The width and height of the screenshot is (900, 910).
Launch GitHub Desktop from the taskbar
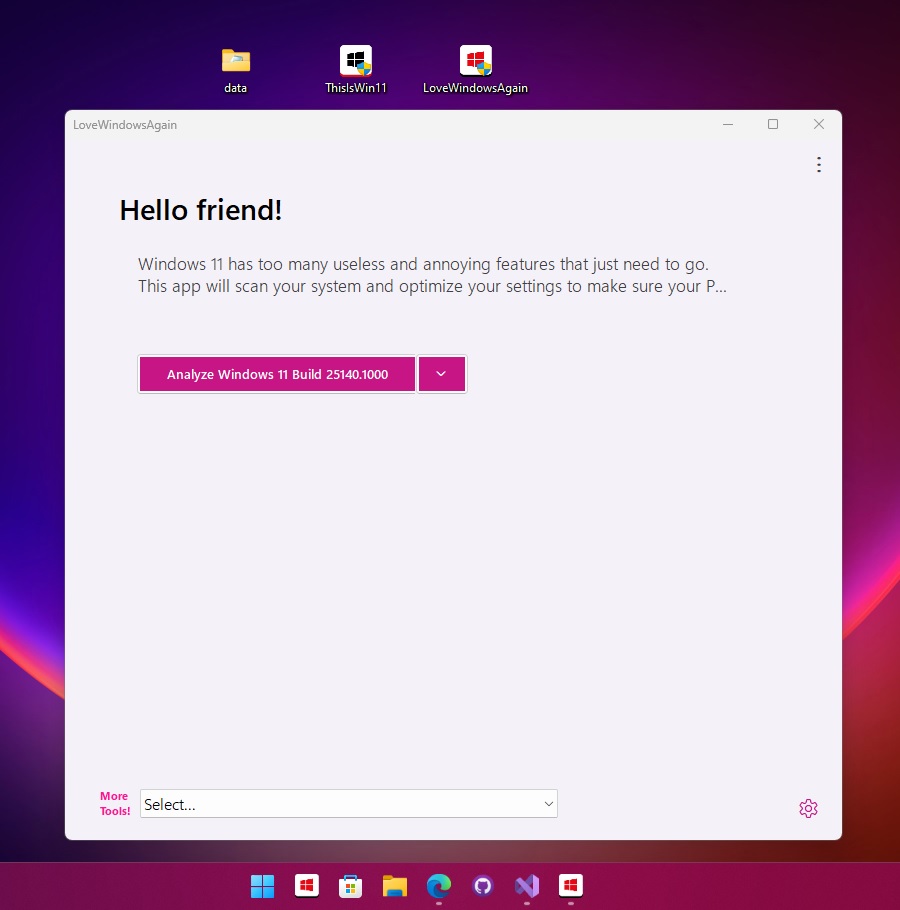point(482,886)
